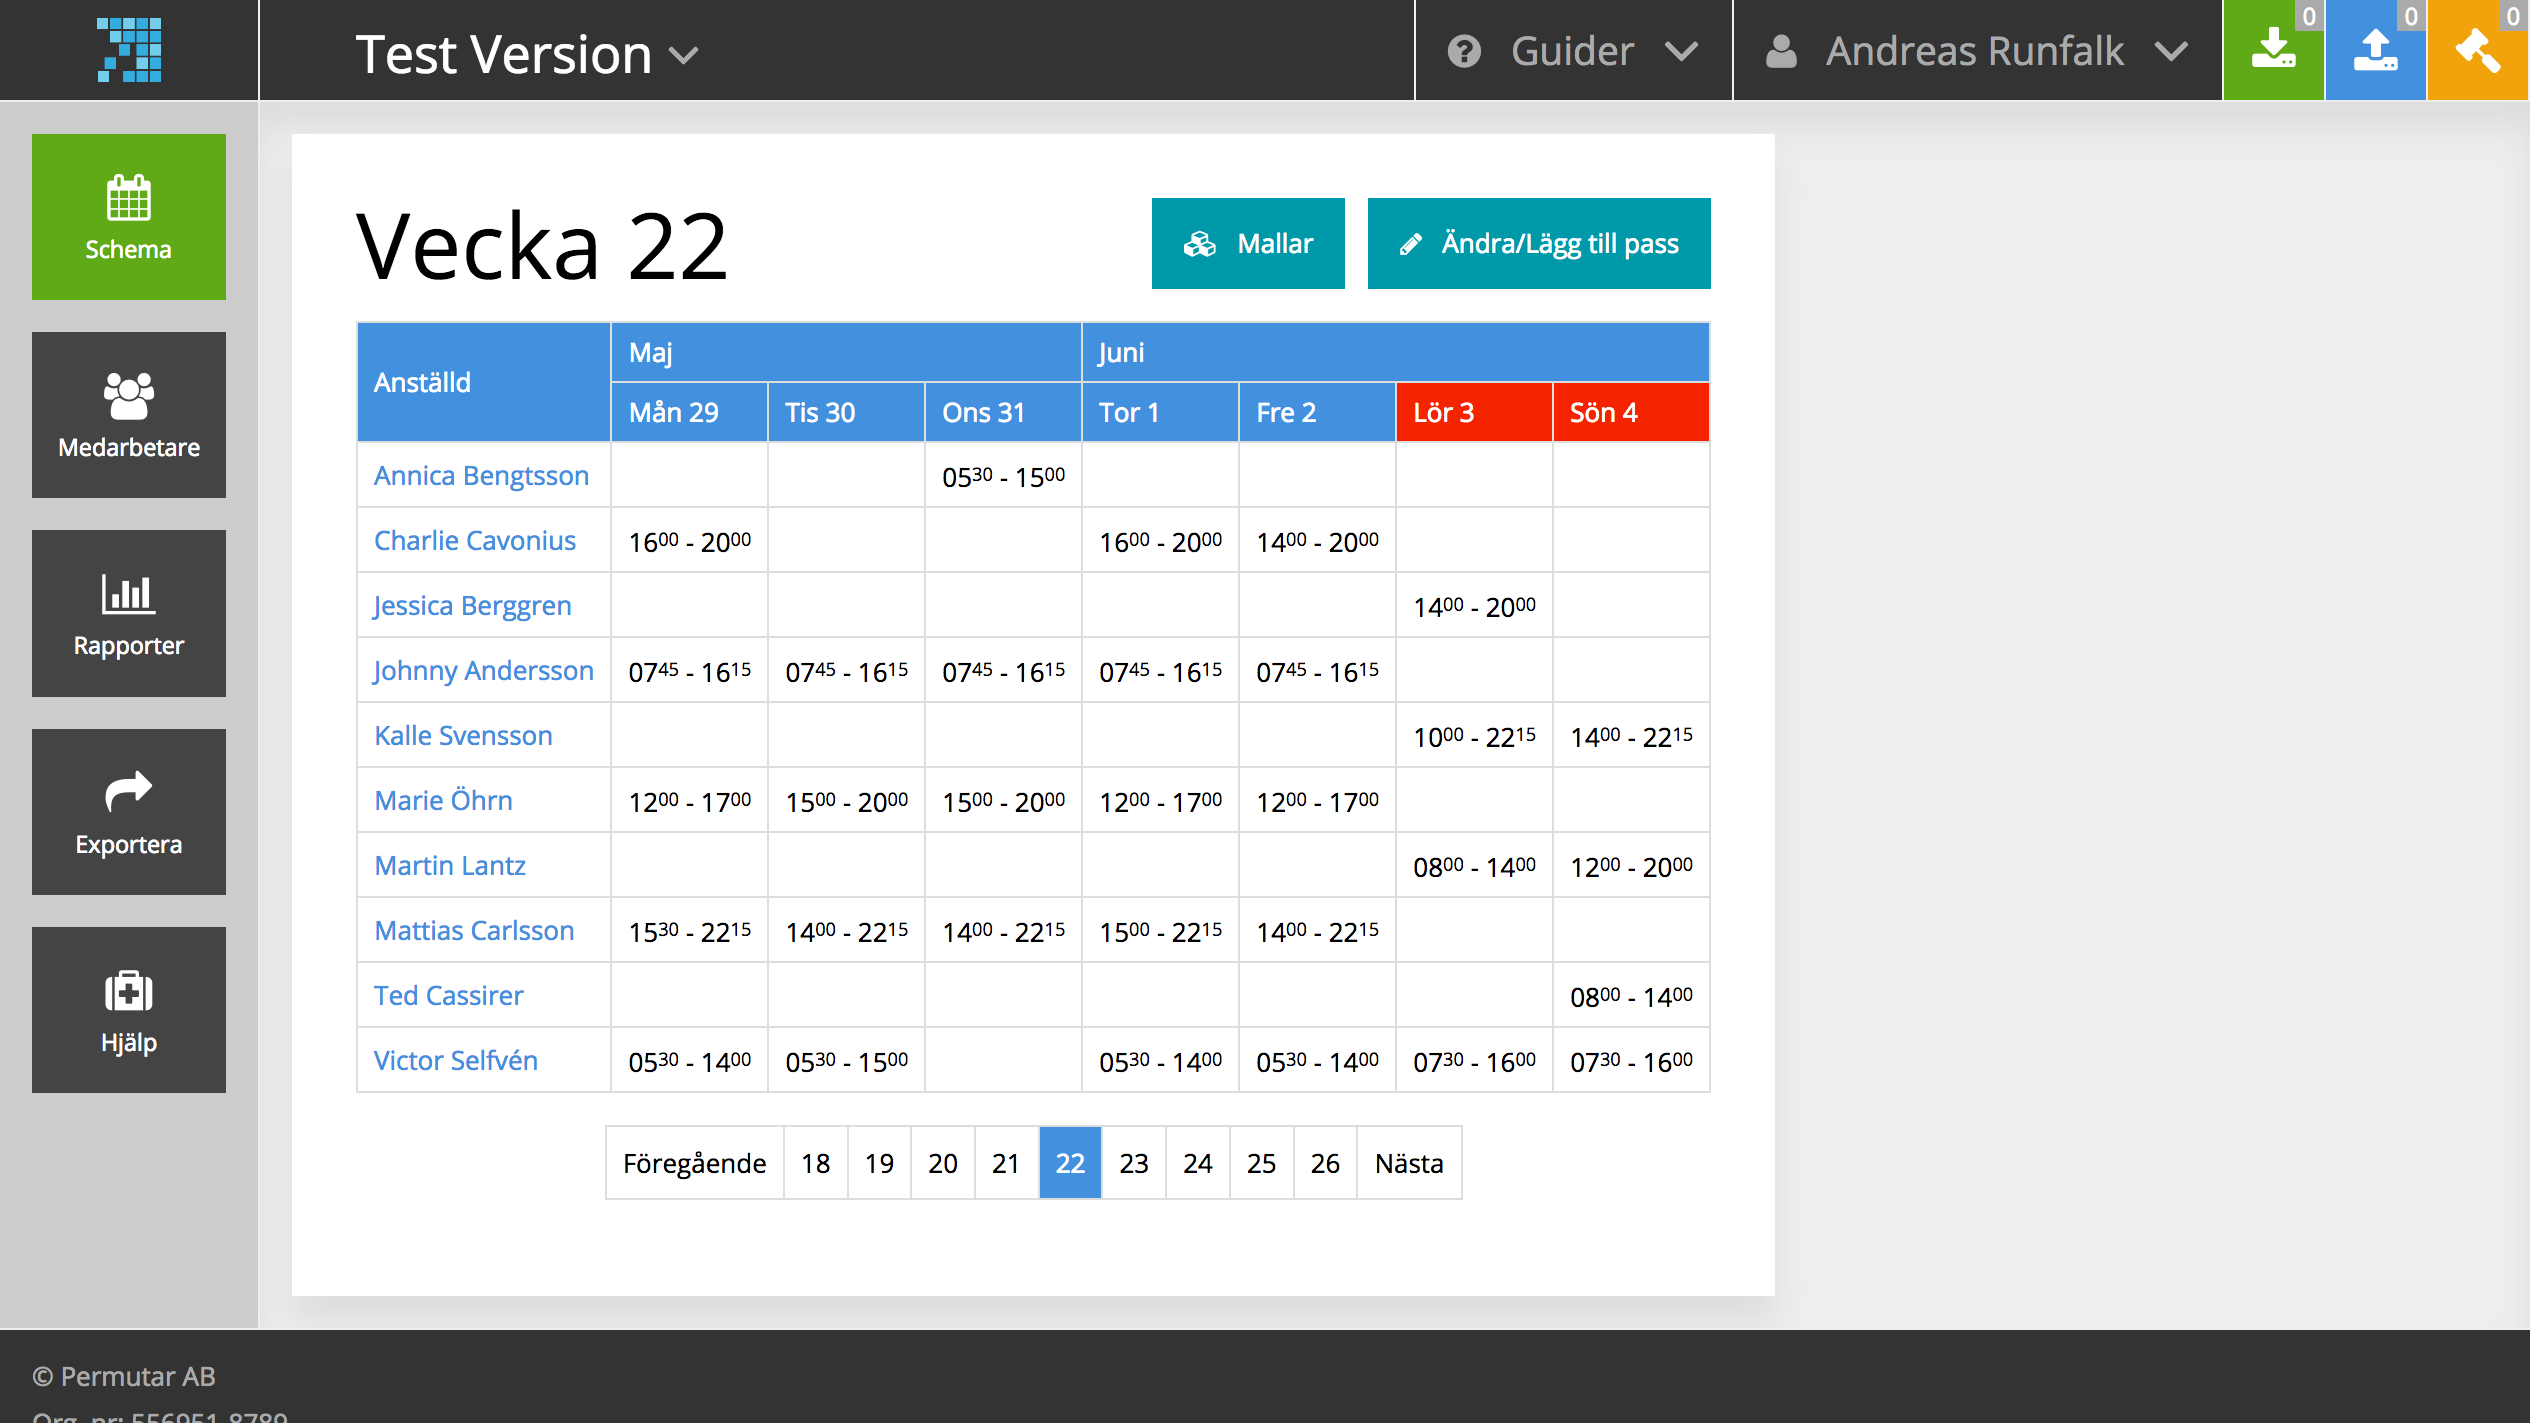The height and width of the screenshot is (1423, 2530).
Task: Open Kalle Svensson employee link
Action: tap(463, 735)
